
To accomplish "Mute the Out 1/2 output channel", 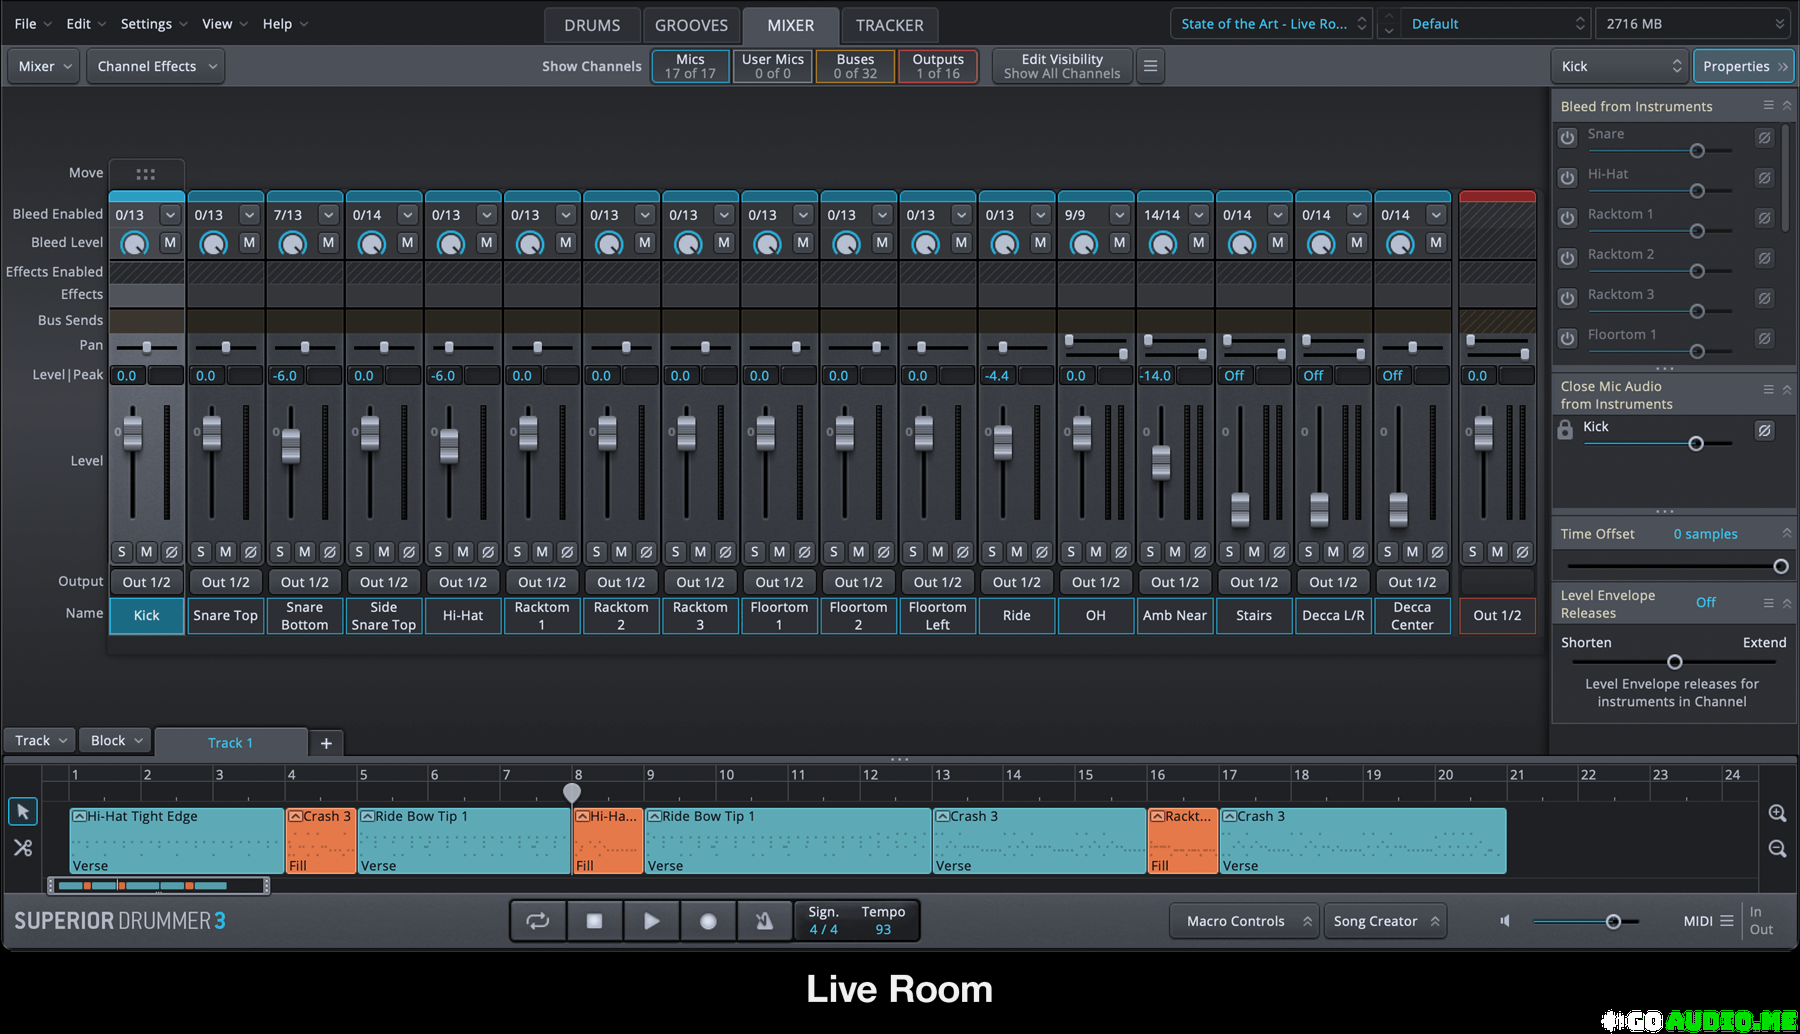I will 1497,552.
